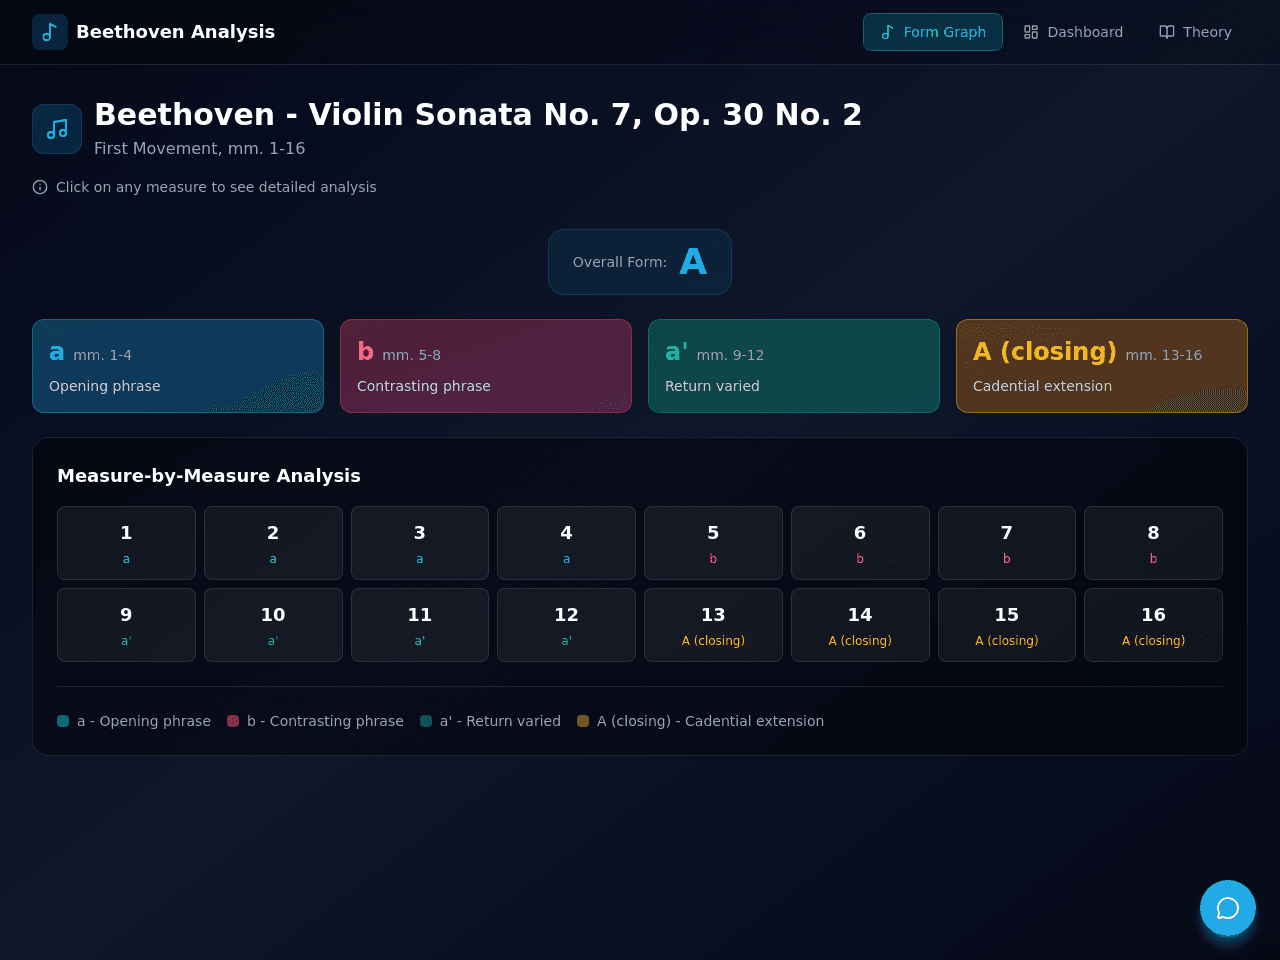Click the sonata title heading
The width and height of the screenshot is (1280, 960).
[x=478, y=115]
